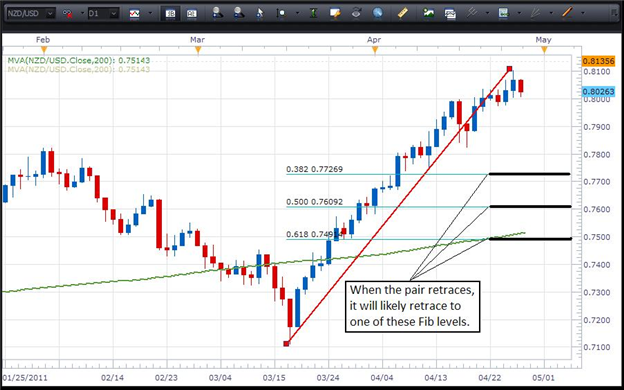Screen dimensions: 624x390
Task: Click the 03/15 date axis label
Action: (274, 377)
